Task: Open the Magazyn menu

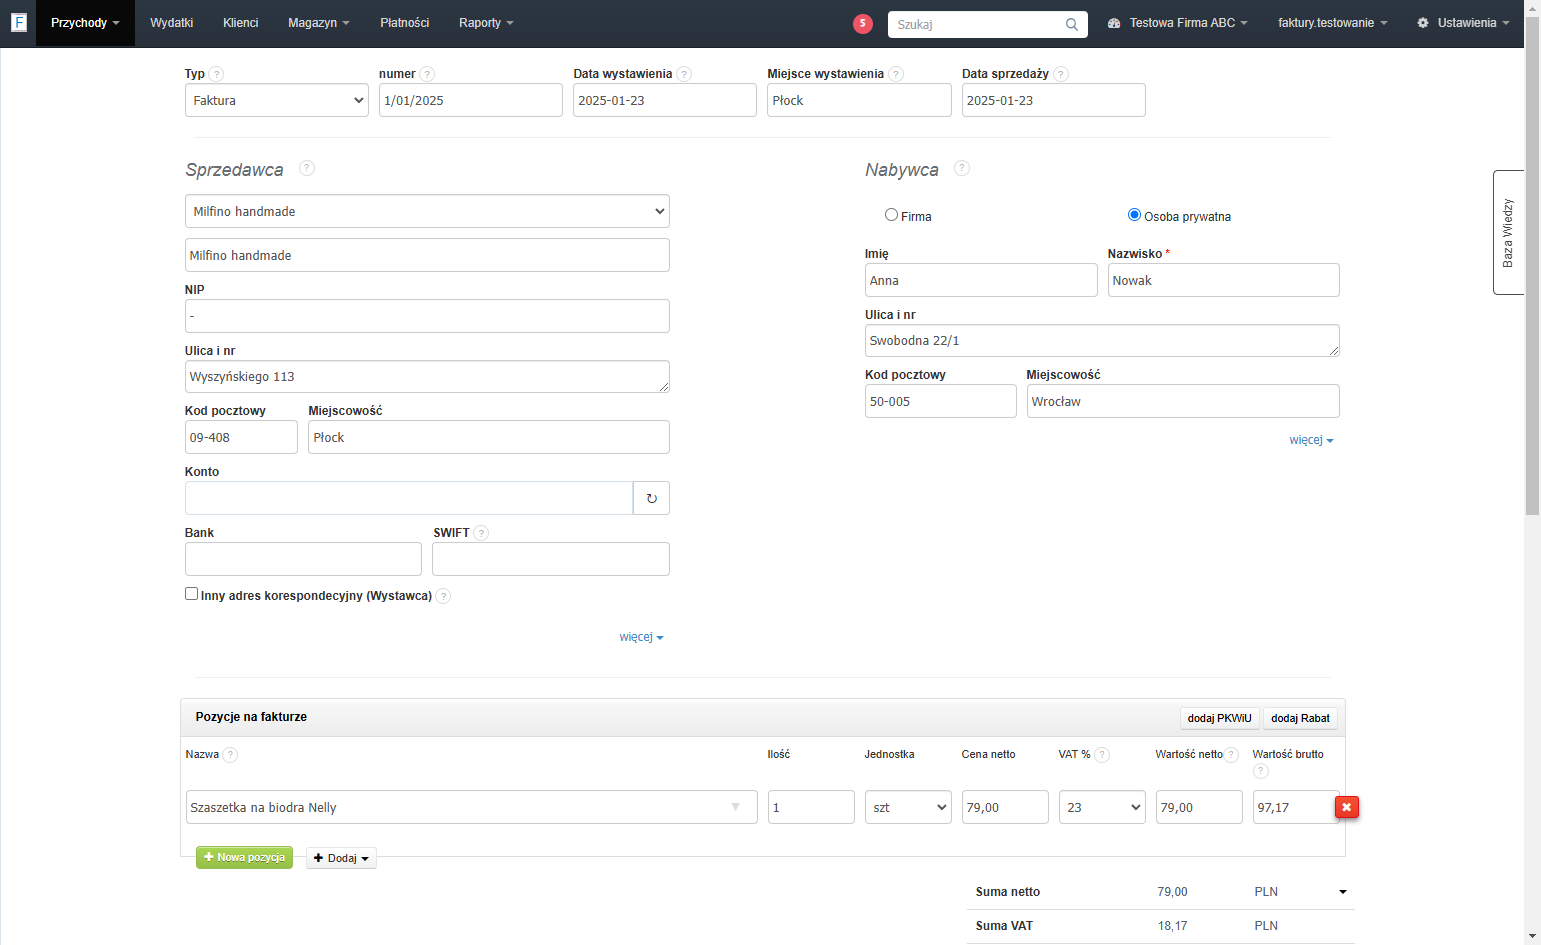Action: coord(318,23)
